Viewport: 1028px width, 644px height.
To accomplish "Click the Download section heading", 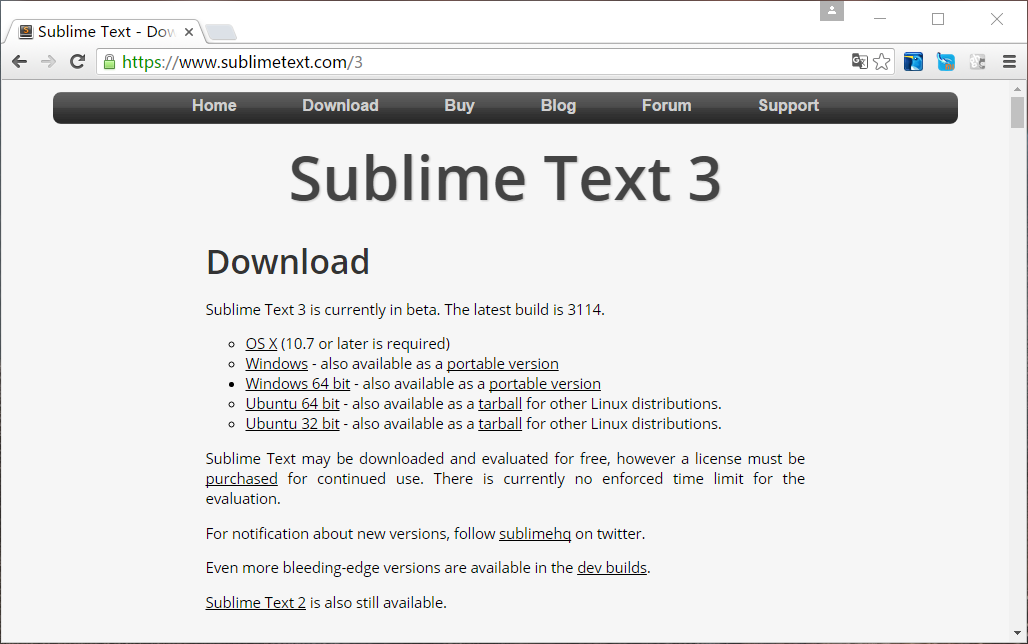I will click(x=288, y=262).
